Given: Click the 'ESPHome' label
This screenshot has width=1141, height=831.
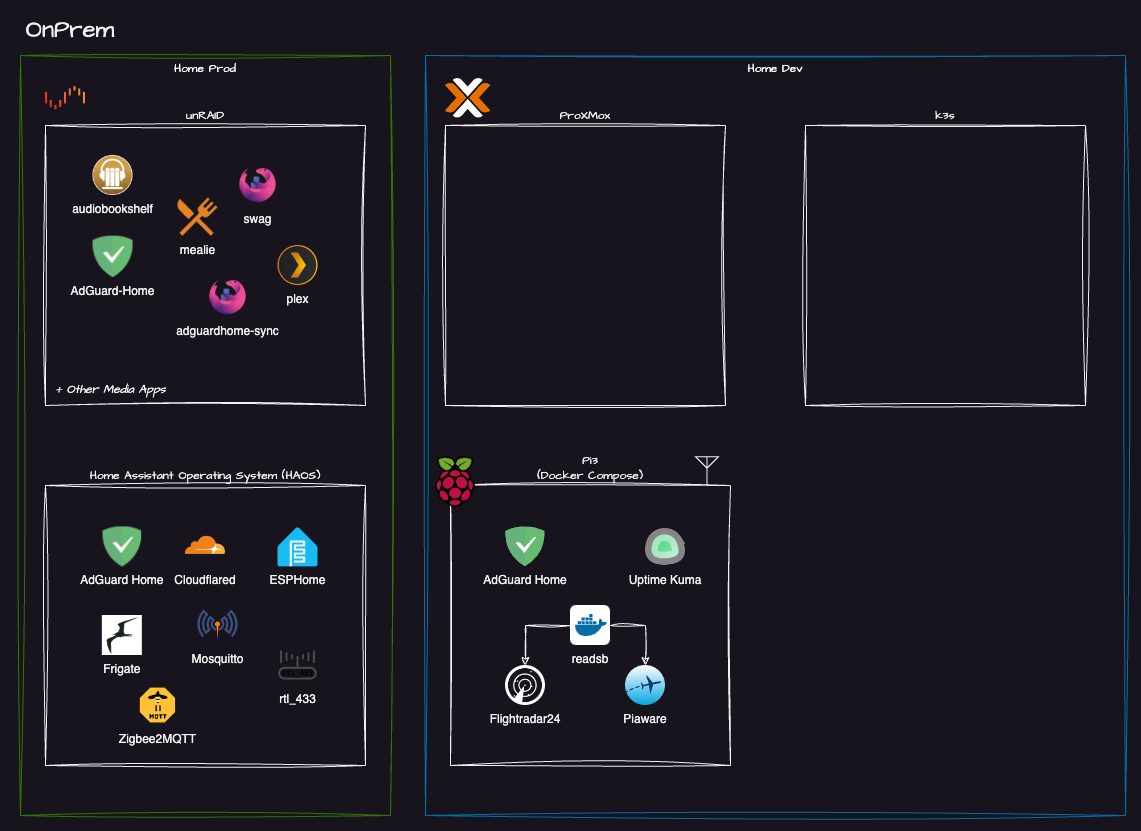Looking at the screenshot, I should (x=298, y=580).
